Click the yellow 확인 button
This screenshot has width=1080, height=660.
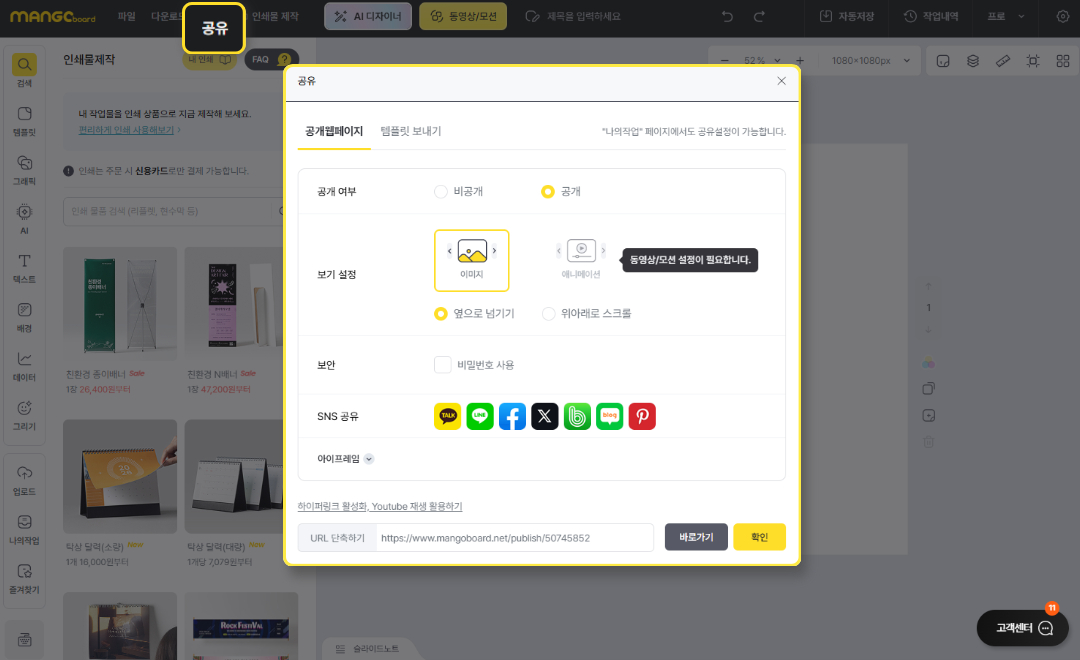pos(759,537)
